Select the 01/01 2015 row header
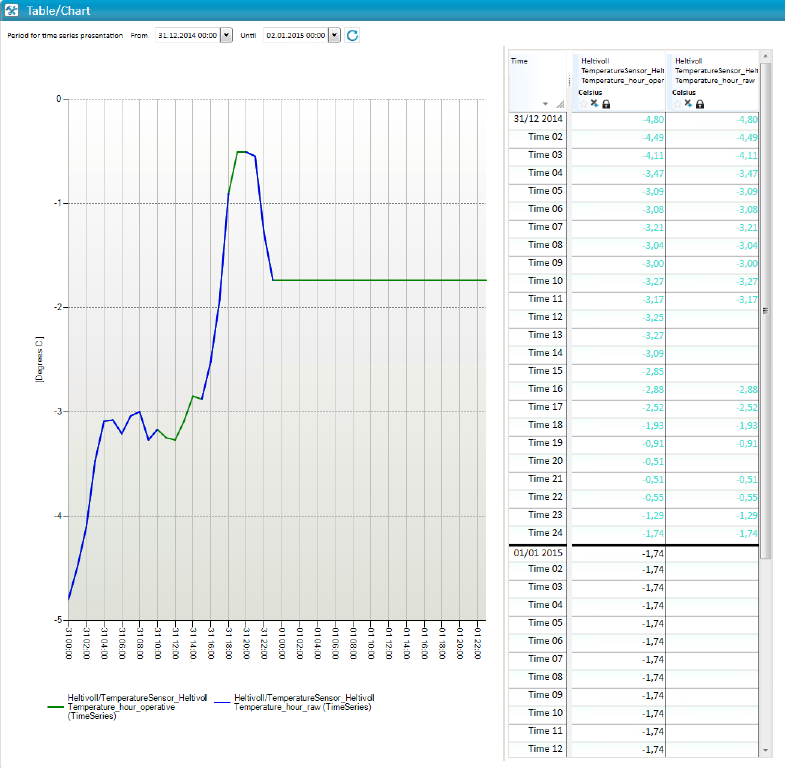This screenshot has width=785, height=768. (x=539, y=551)
